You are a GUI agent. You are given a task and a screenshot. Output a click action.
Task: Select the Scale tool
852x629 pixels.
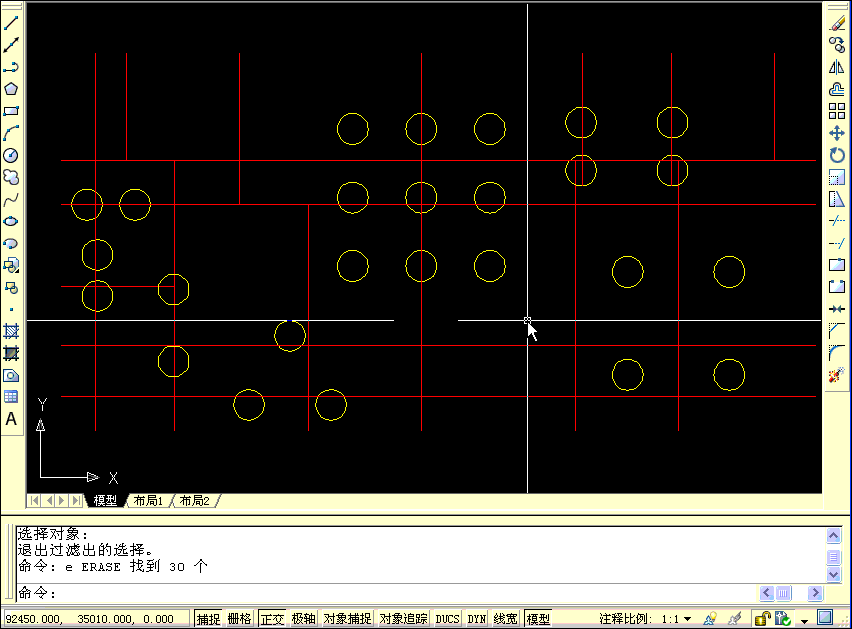(x=837, y=177)
